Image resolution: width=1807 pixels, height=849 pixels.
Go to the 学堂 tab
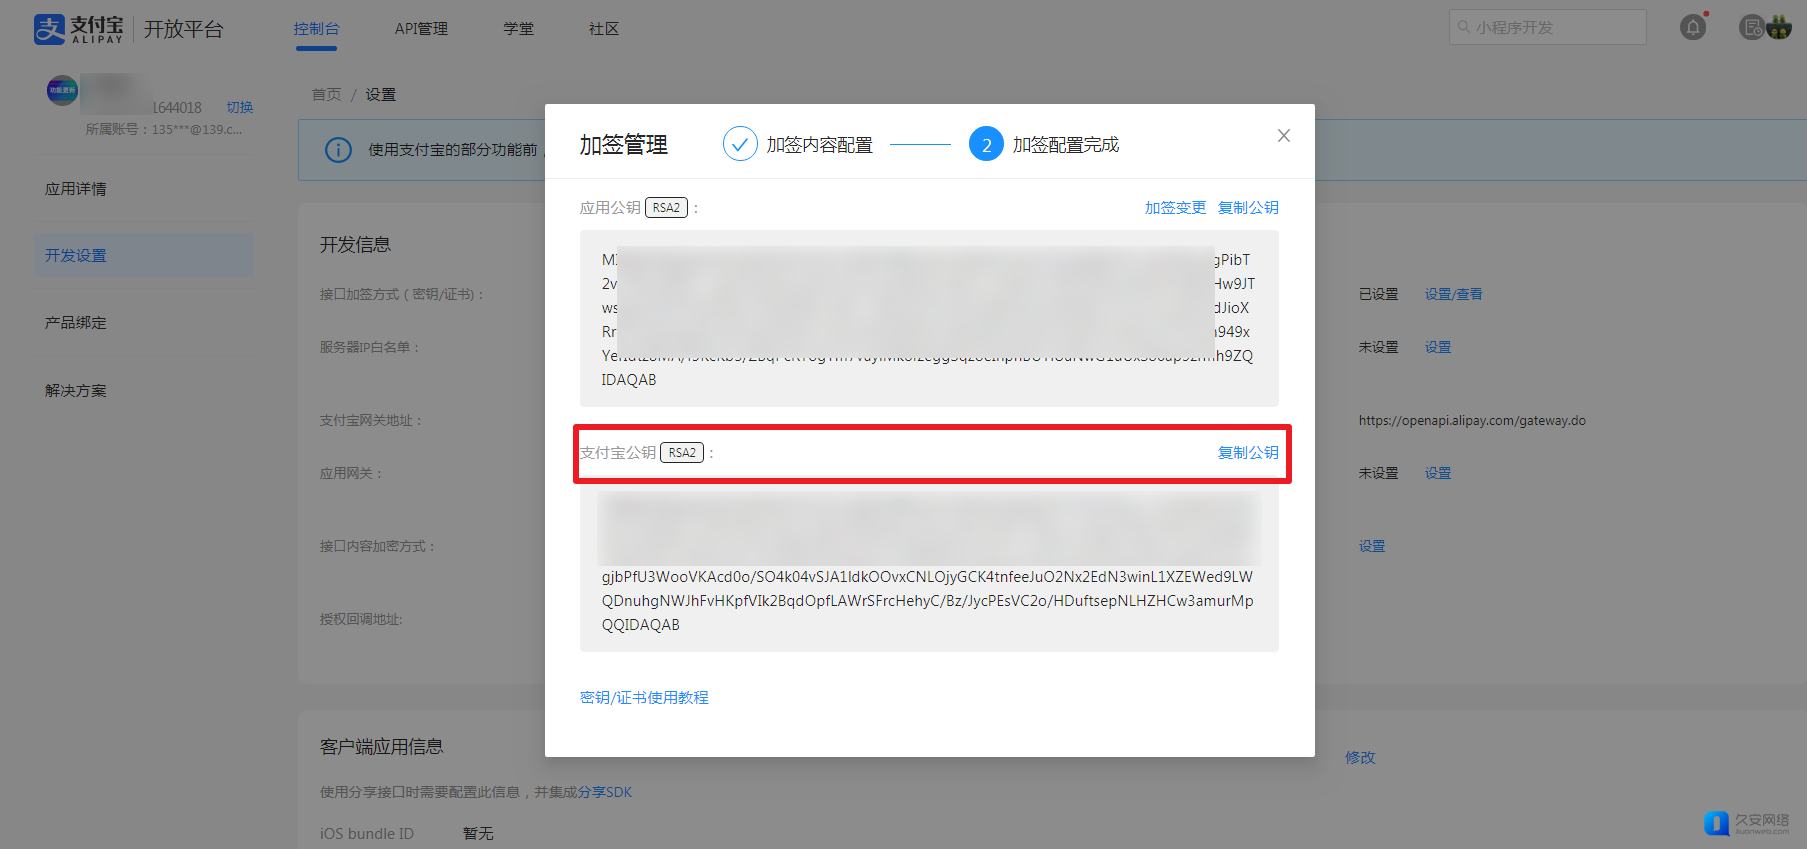pyautogui.click(x=518, y=29)
